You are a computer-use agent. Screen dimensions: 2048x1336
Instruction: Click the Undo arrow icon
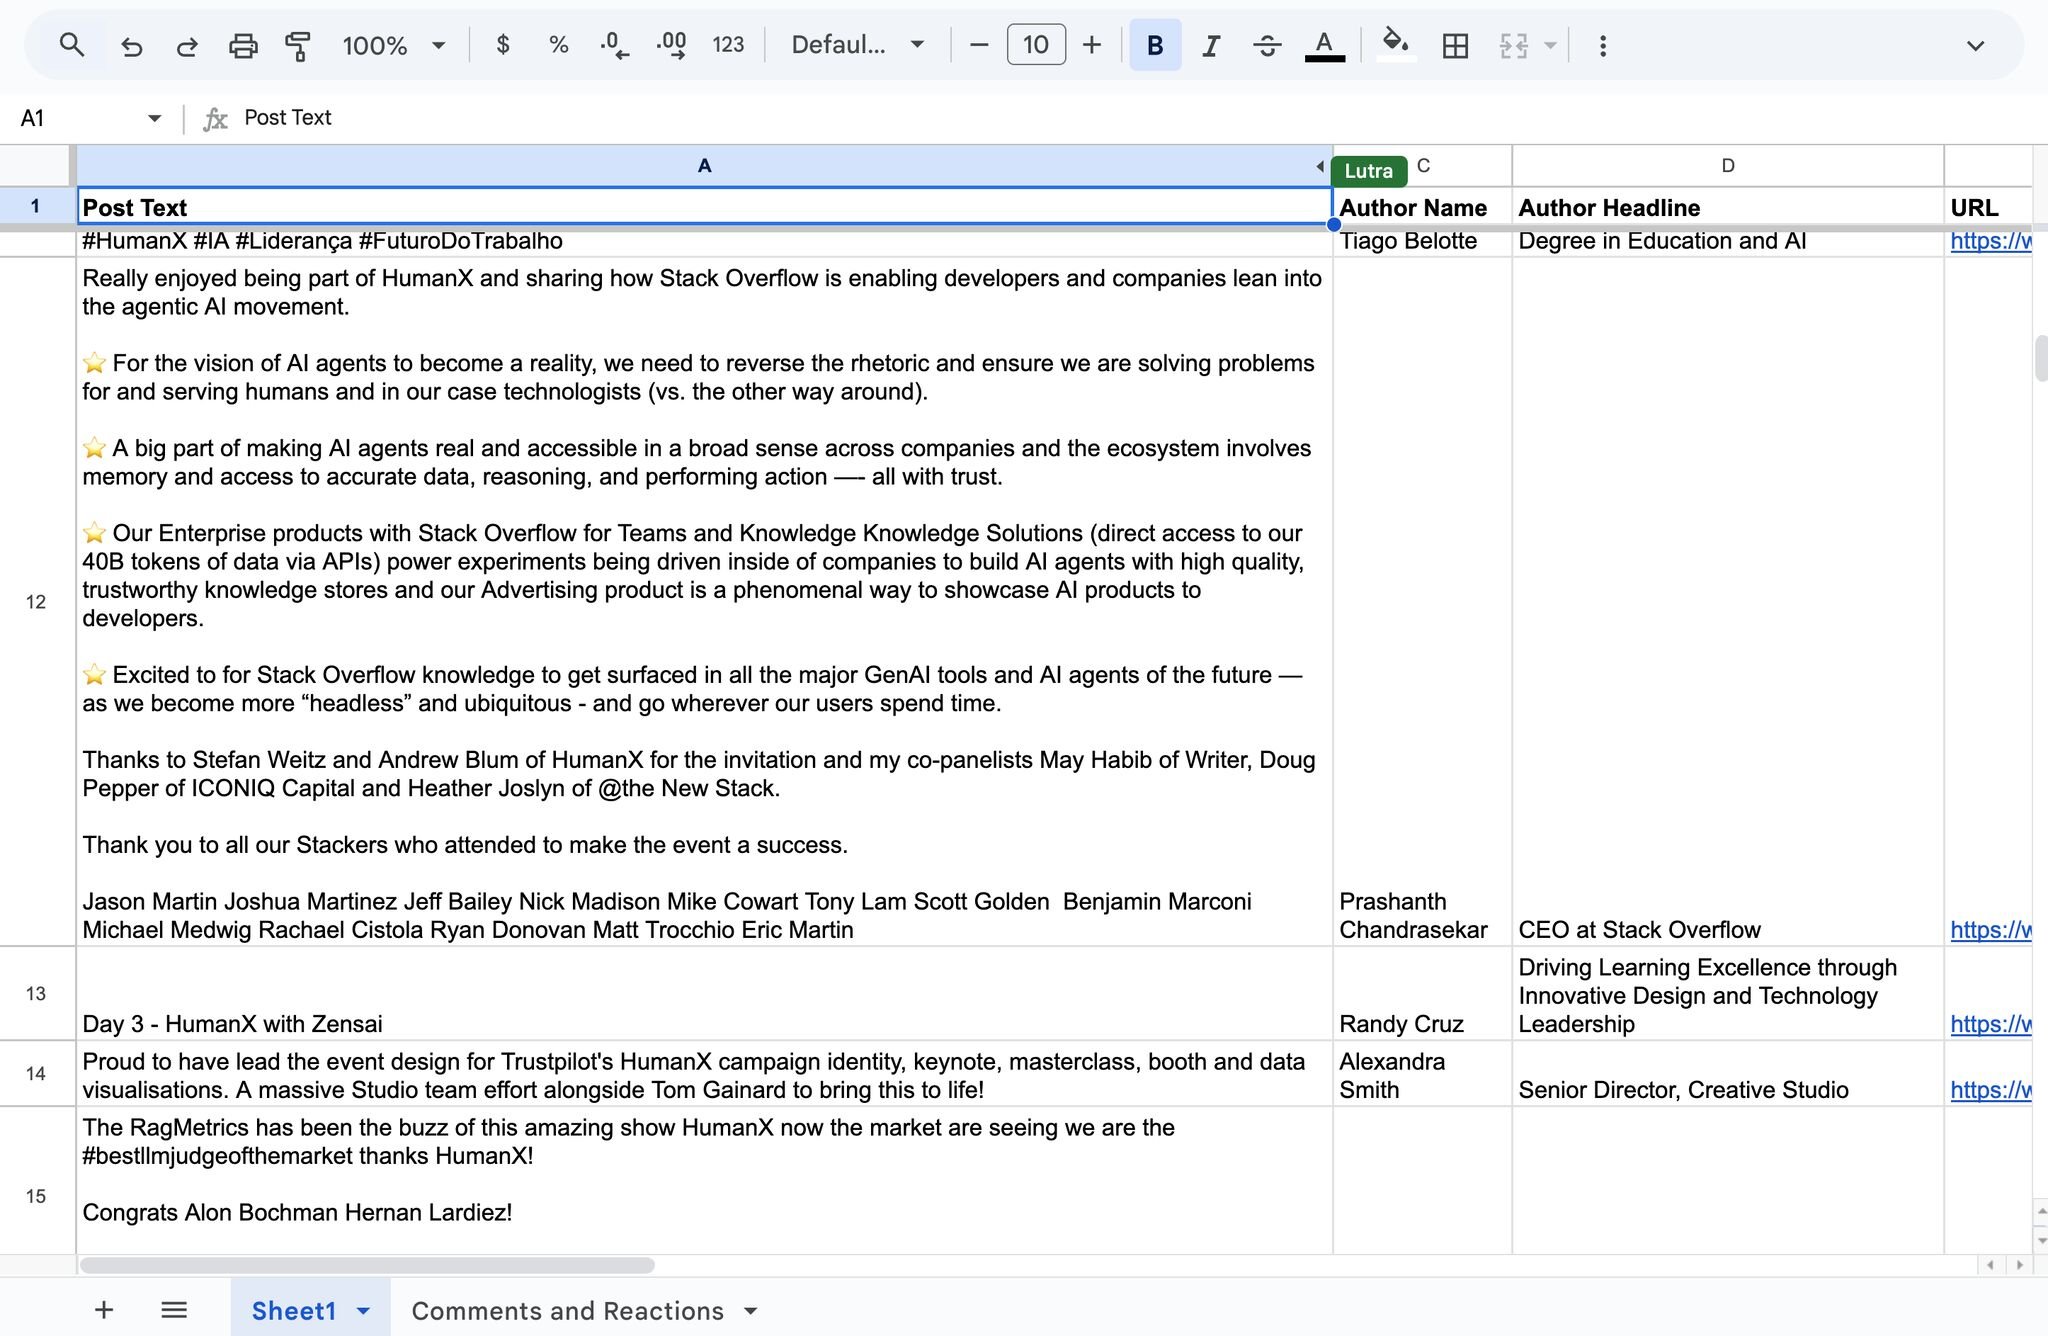click(131, 46)
